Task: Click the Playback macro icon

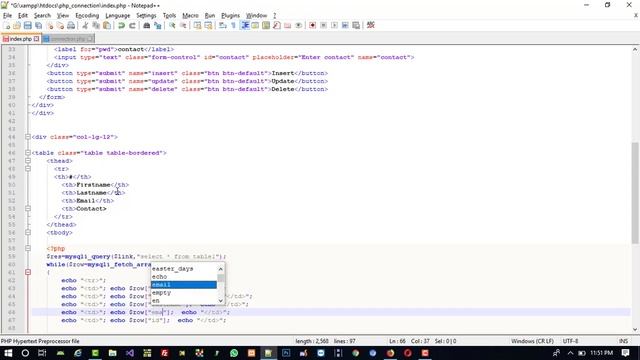Action: coord(334,25)
